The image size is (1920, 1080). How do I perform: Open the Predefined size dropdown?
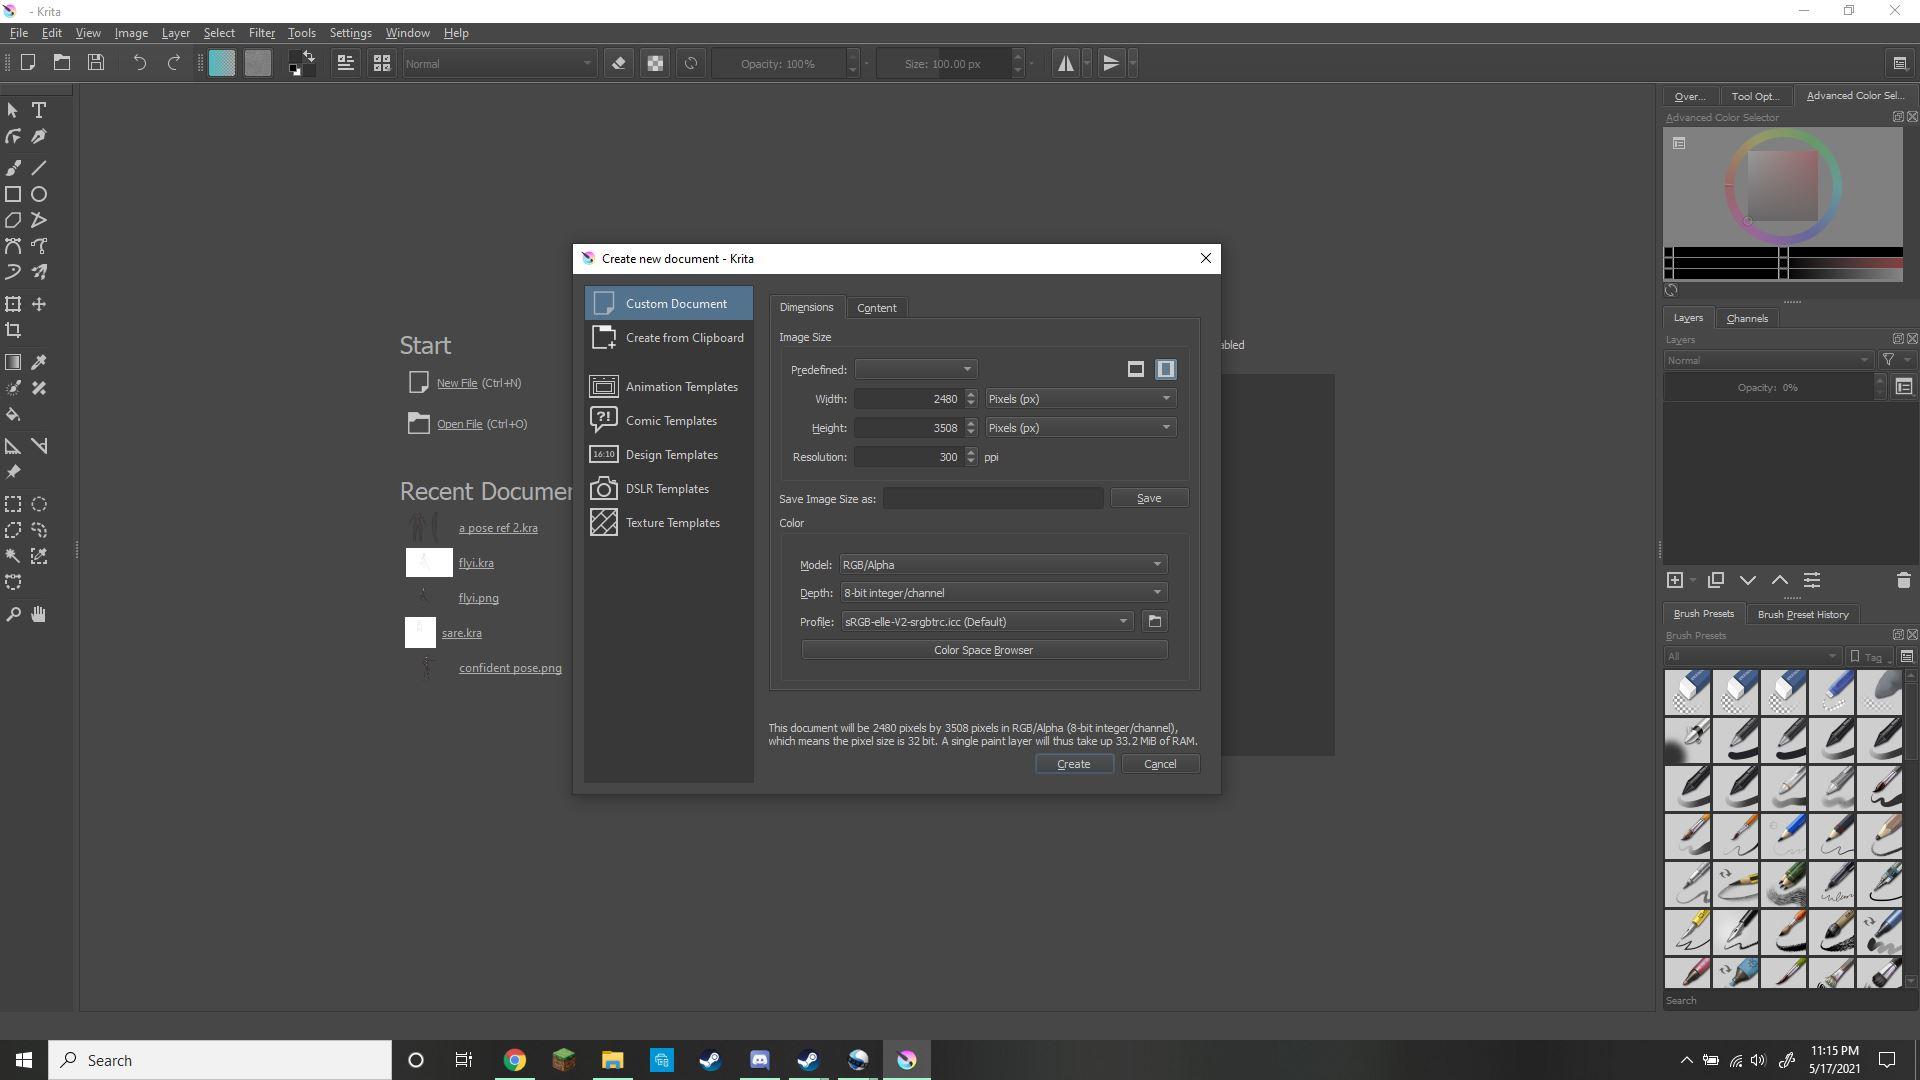(x=915, y=369)
